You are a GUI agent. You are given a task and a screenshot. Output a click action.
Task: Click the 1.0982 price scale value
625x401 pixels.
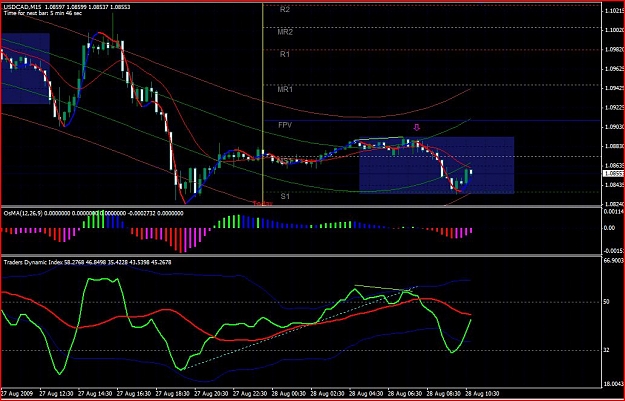(x=614, y=49)
